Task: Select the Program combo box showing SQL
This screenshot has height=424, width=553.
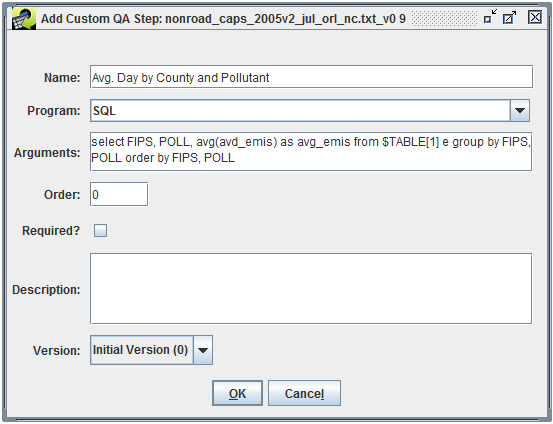Action: point(310,111)
